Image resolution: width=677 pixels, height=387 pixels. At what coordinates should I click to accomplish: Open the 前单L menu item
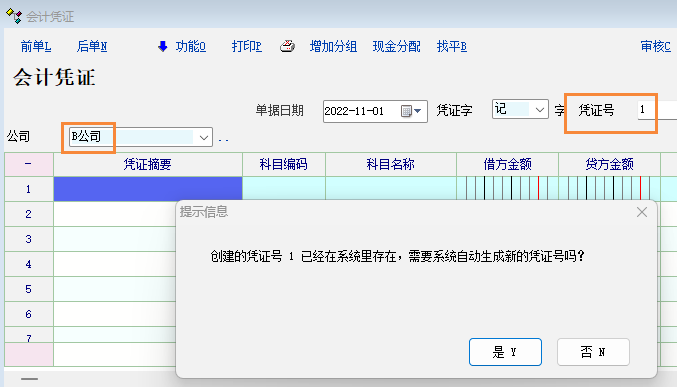(36, 46)
